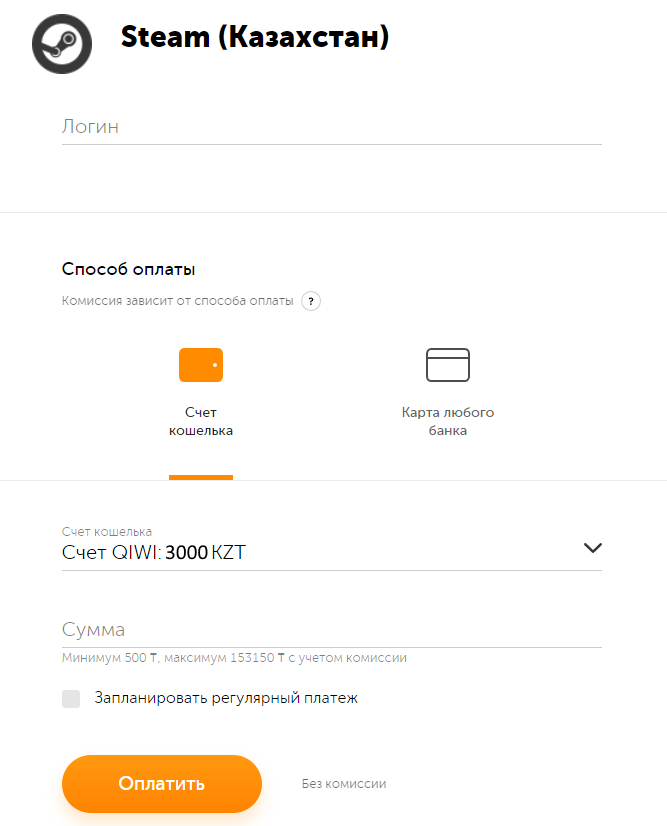Focus the 'Сумма' amount field
The width and height of the screenshot is (667, 826).
tap(331, 630)
